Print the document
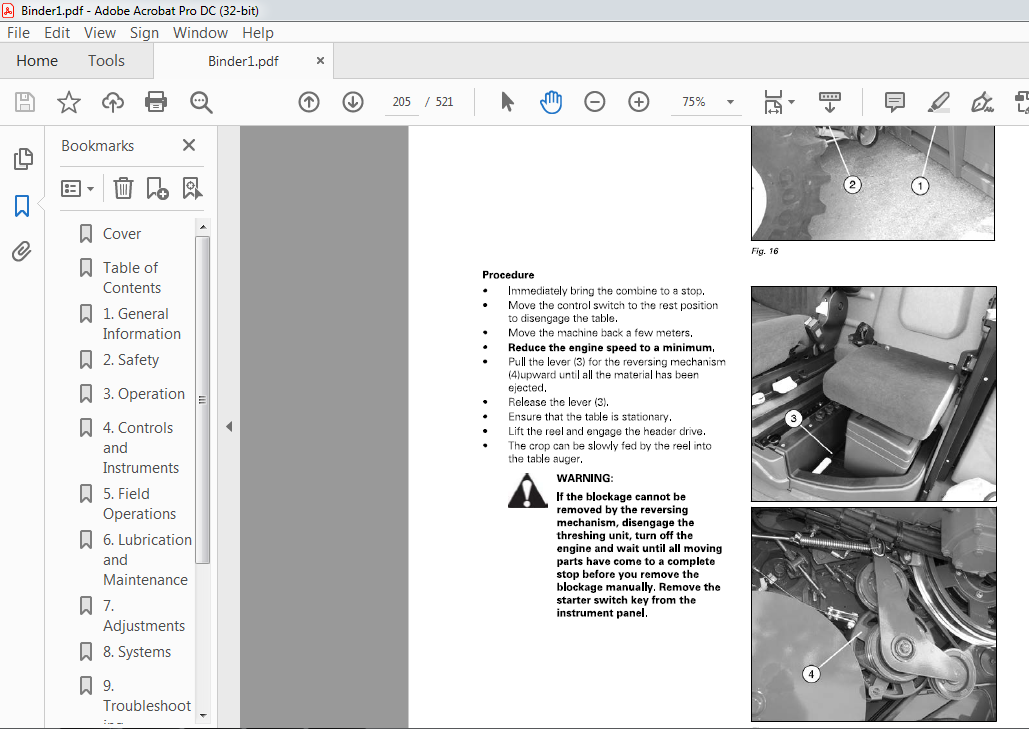 [156, 102]
